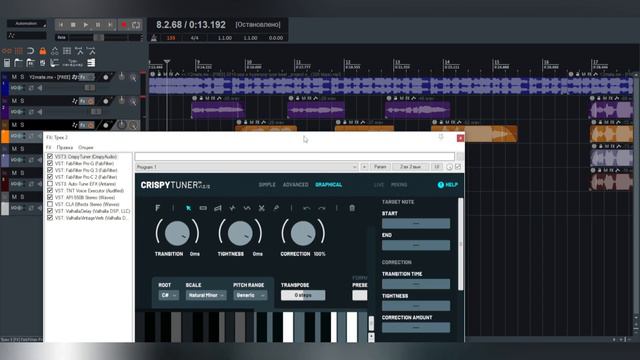Open the ROOT C# dropdown
Screen dimensions: 640x360
pos(168,295)
